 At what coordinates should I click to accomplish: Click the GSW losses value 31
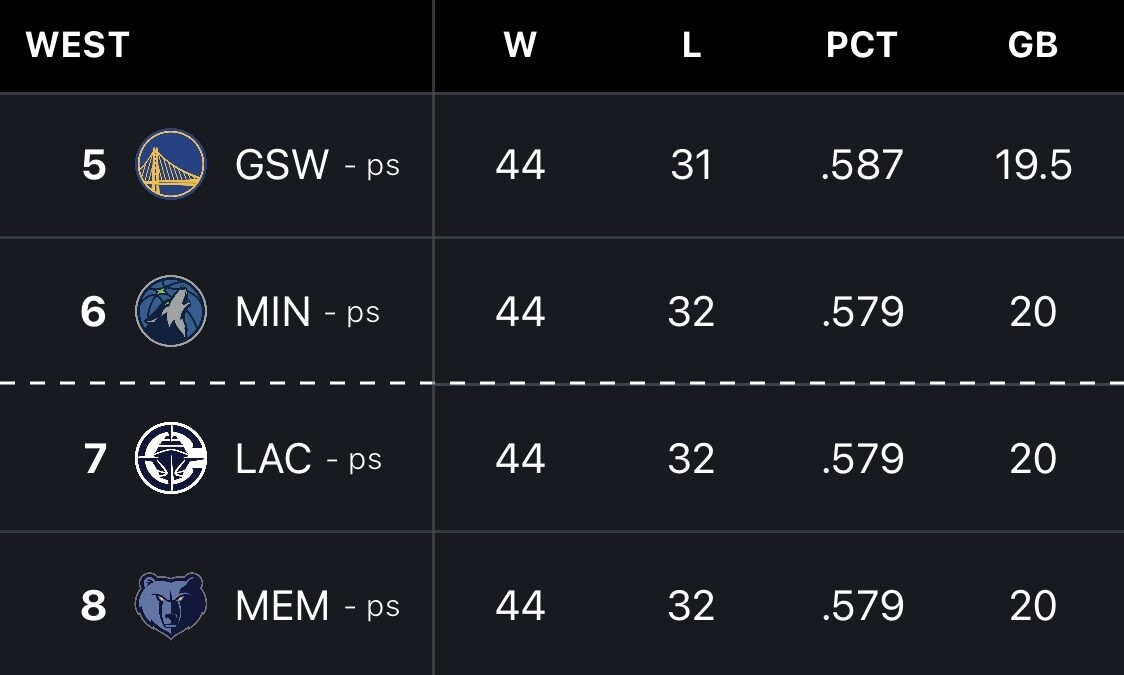(x=691, y=165)
